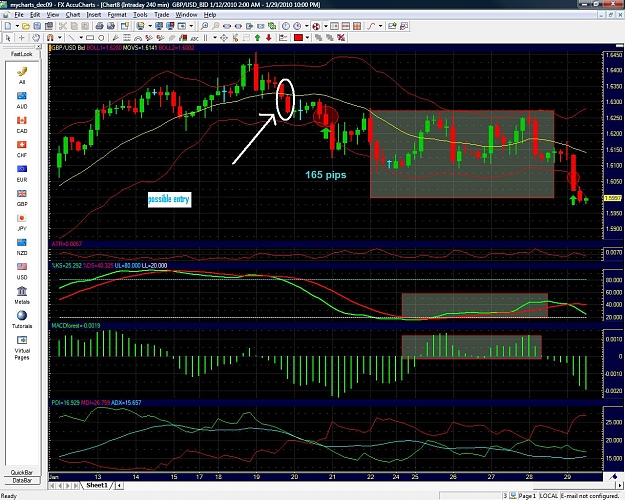Expand the red color swatch dropdown
Screen dimensions: 625x500
(307, 38)
